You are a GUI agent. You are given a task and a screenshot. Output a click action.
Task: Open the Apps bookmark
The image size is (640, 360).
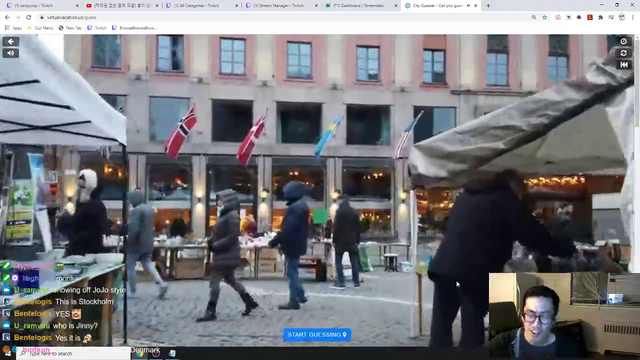13,28
